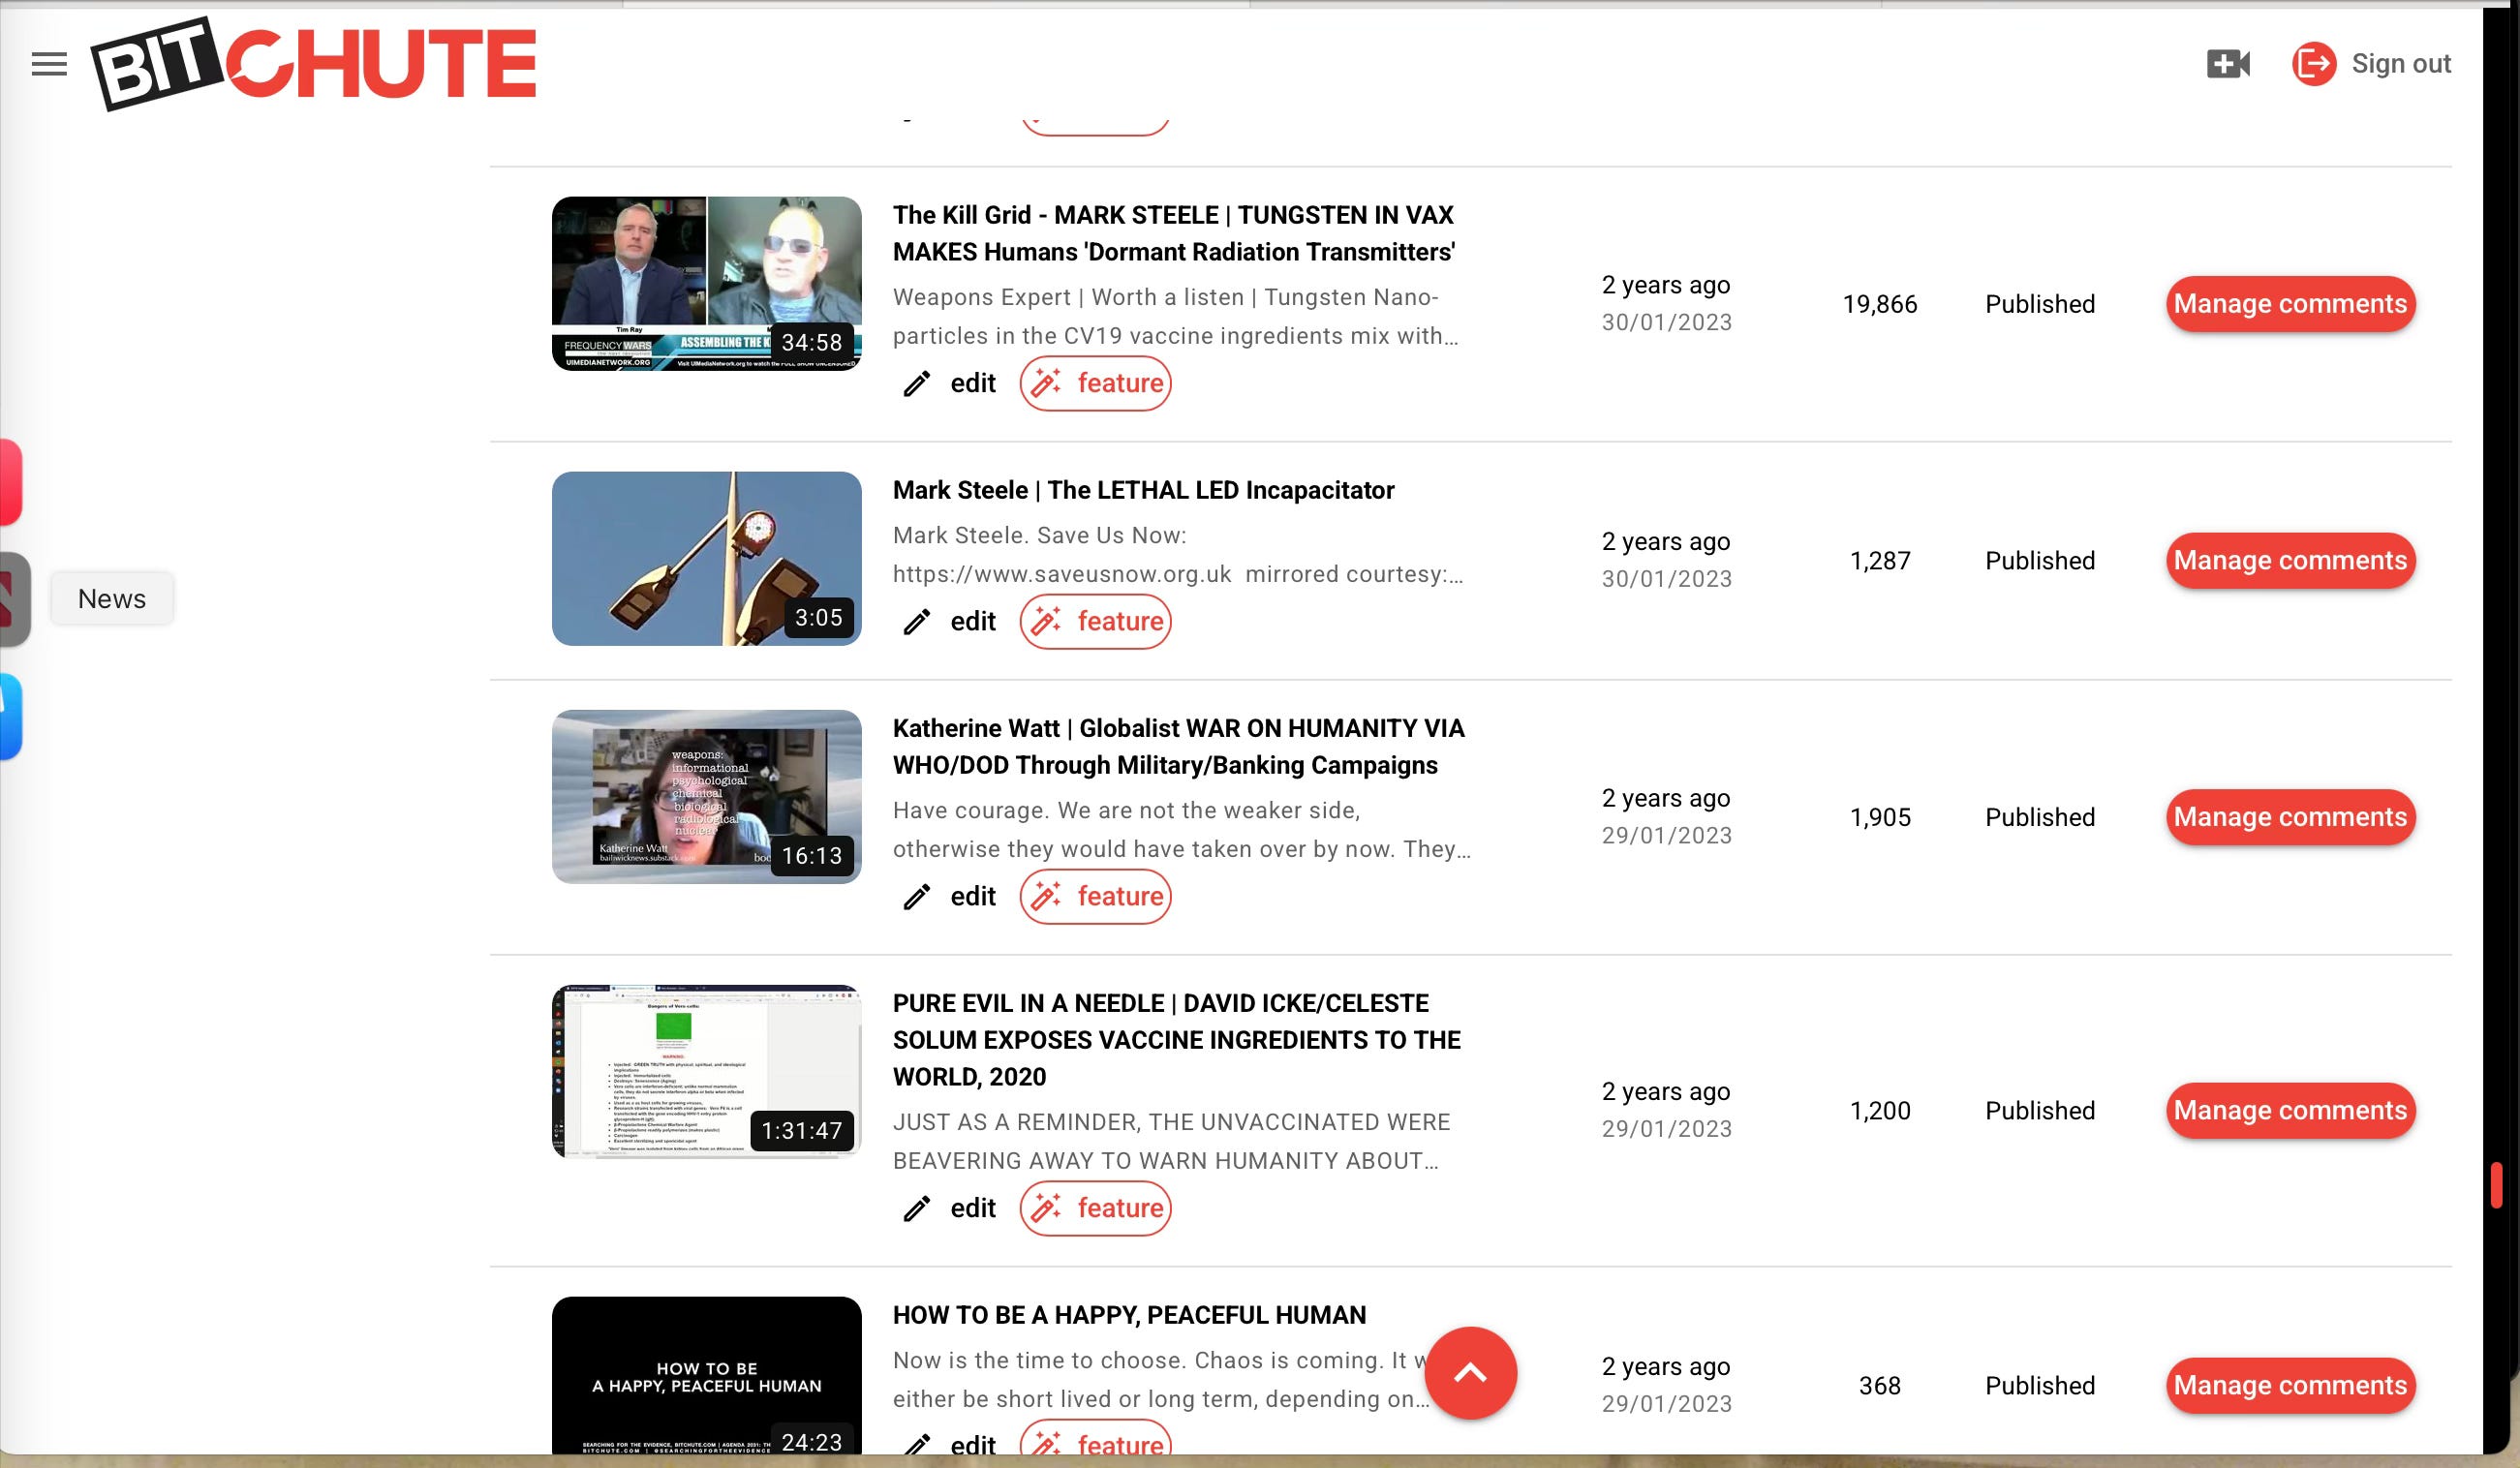The image size is (2520, 1468).
Task: Click the red sign out icon
Action: point(2313,64)
